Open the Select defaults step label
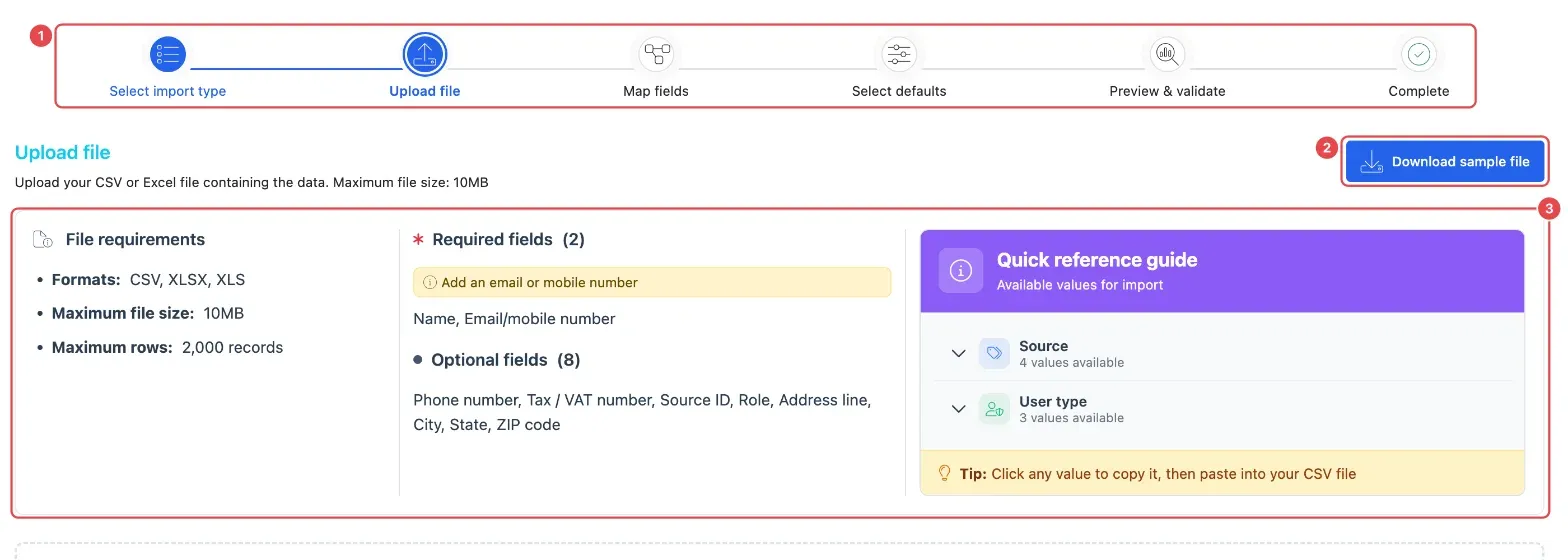The image size is (1568, 560). point(899,91)
